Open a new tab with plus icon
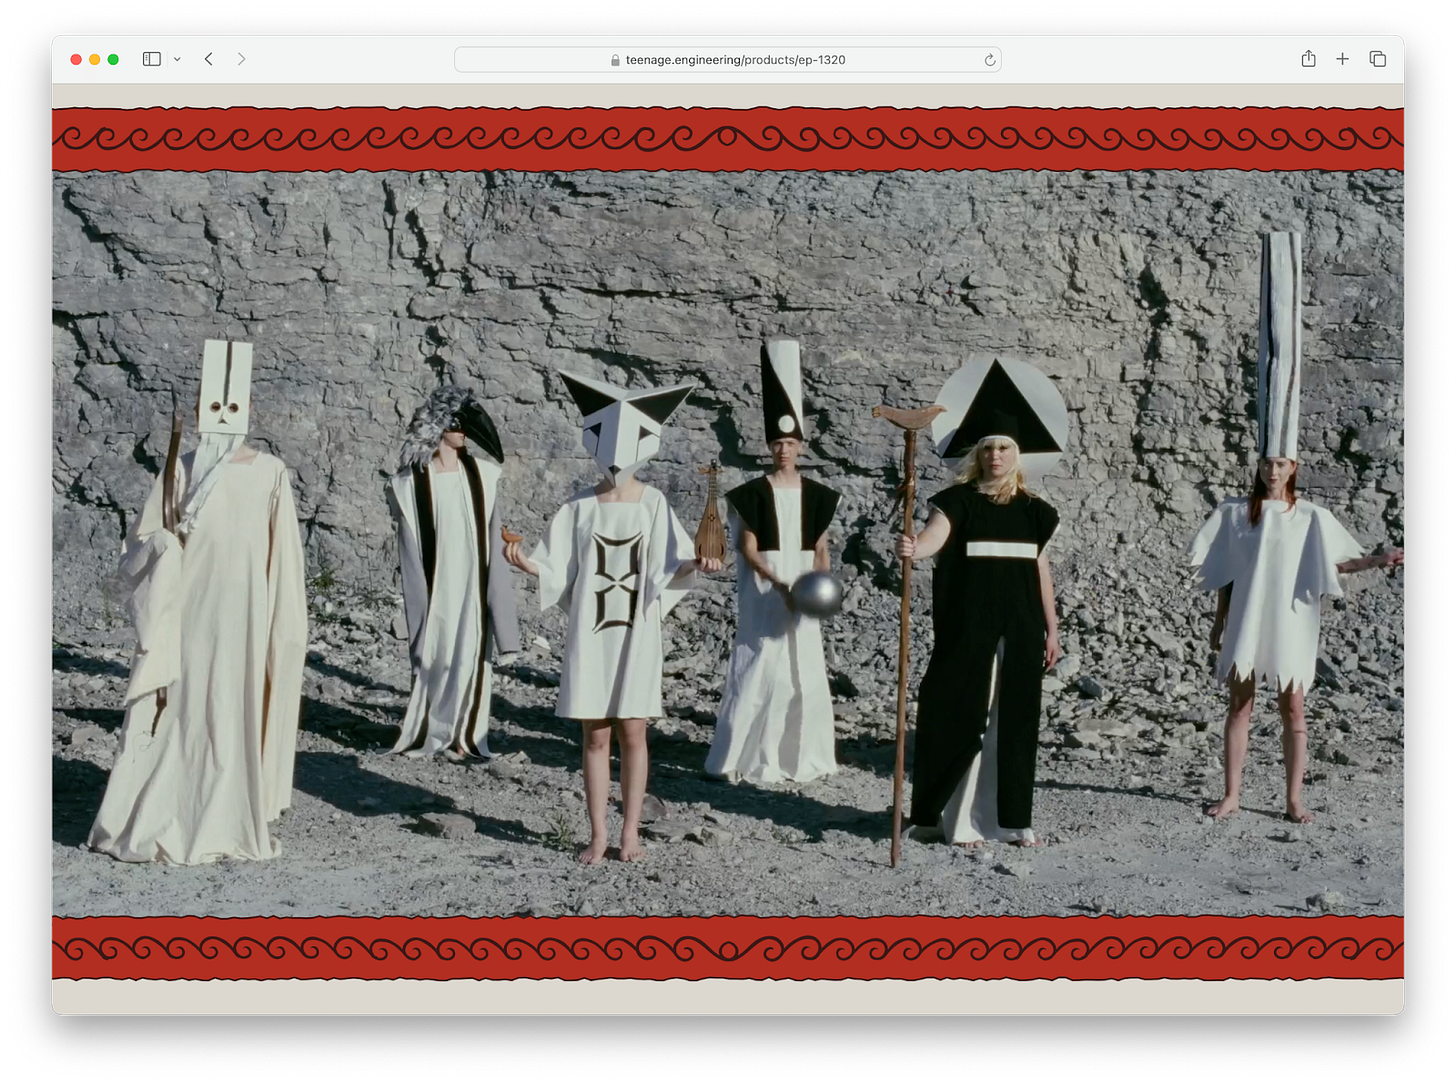Screen dimensions: 1456x1083 (1342, 59)
